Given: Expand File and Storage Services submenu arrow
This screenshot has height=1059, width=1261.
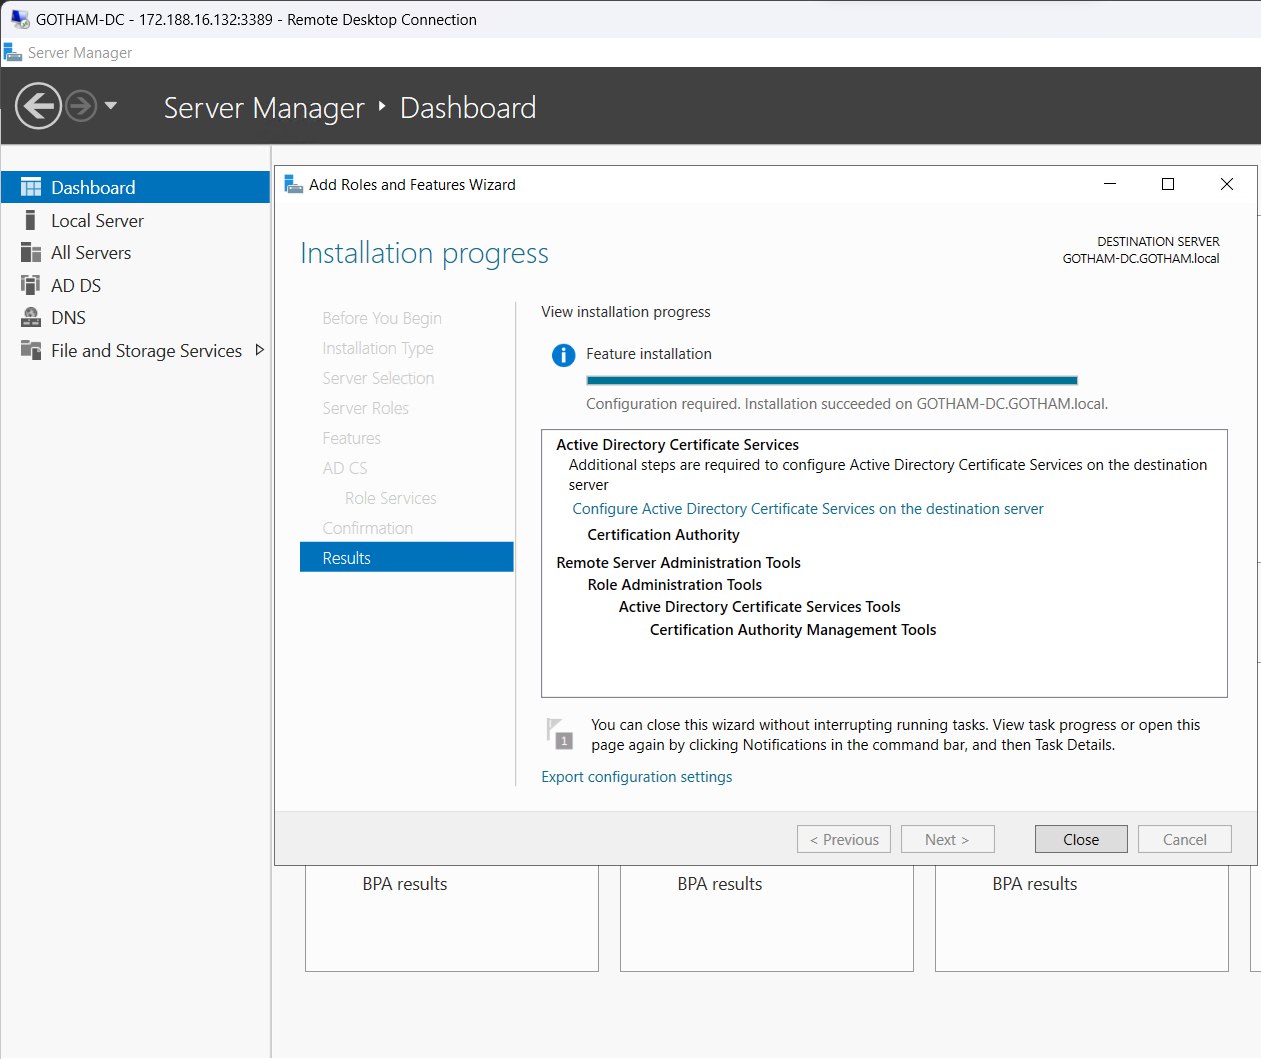Looking at the screenshot, I should (x=260, y=350).
